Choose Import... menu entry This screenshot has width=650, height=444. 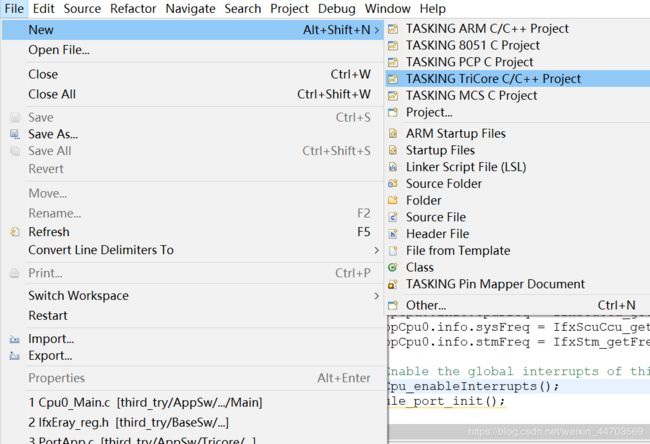[x=194, y=339]
